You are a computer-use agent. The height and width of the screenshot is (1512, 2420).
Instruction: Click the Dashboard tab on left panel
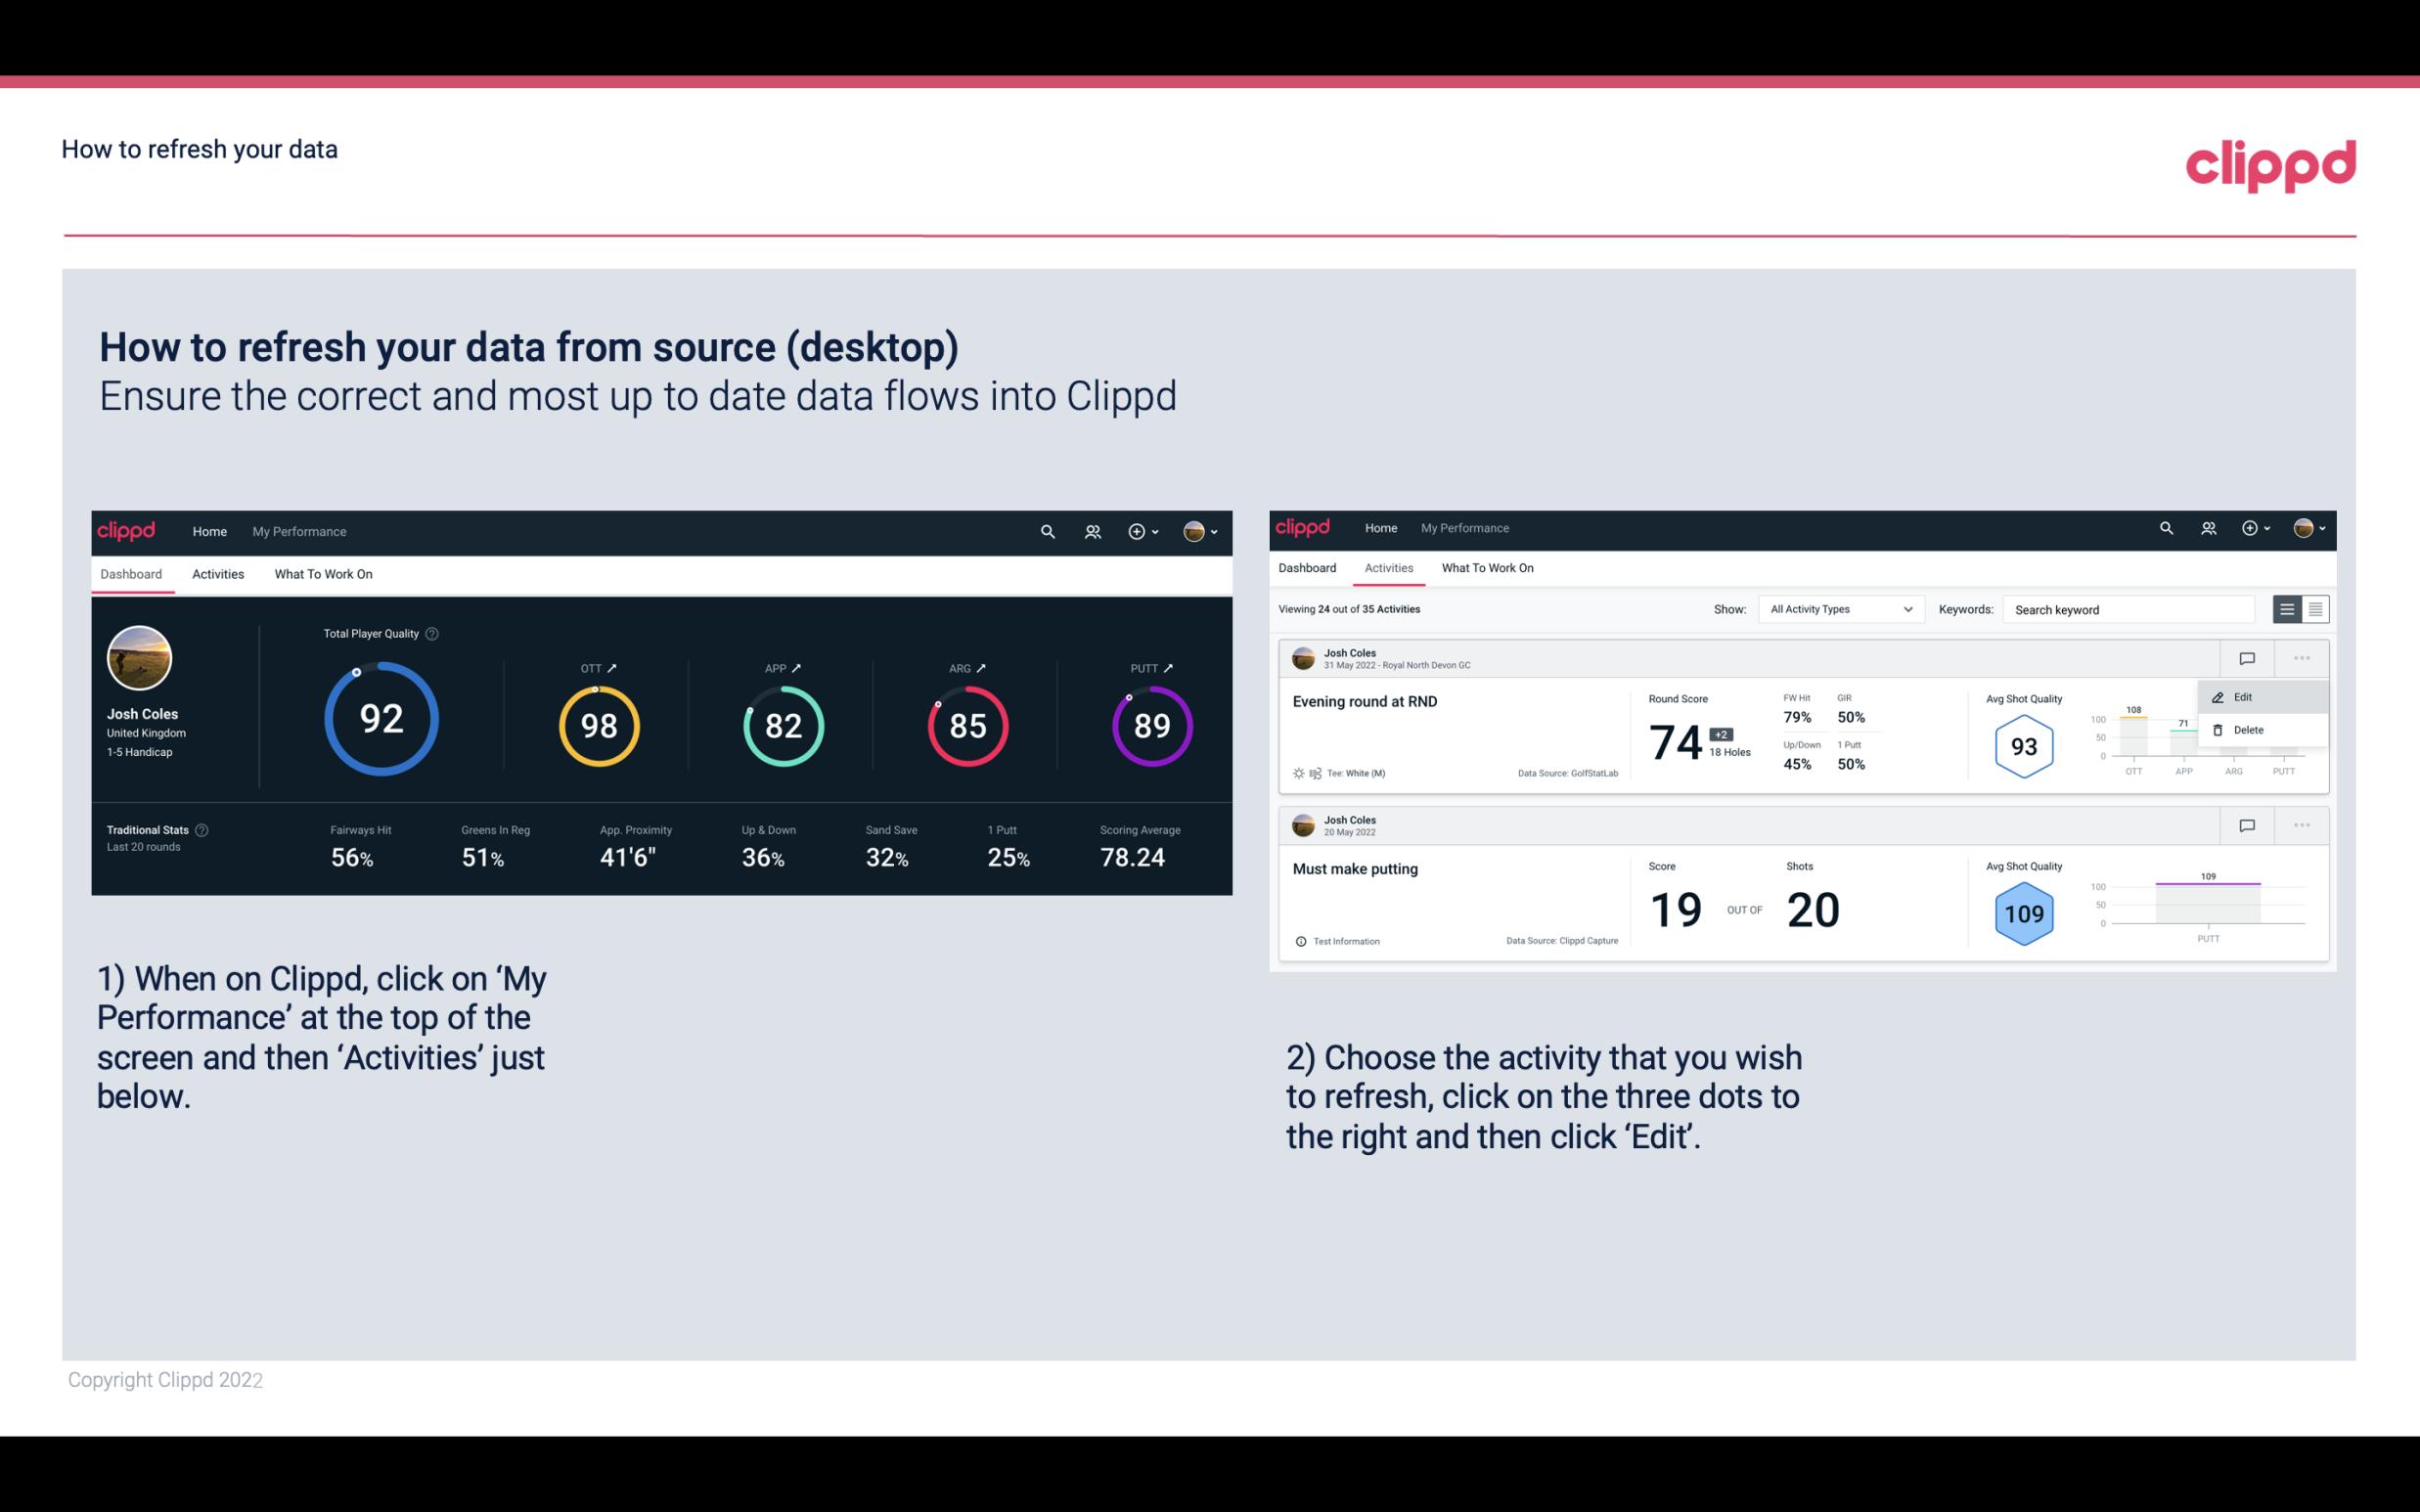132,573
